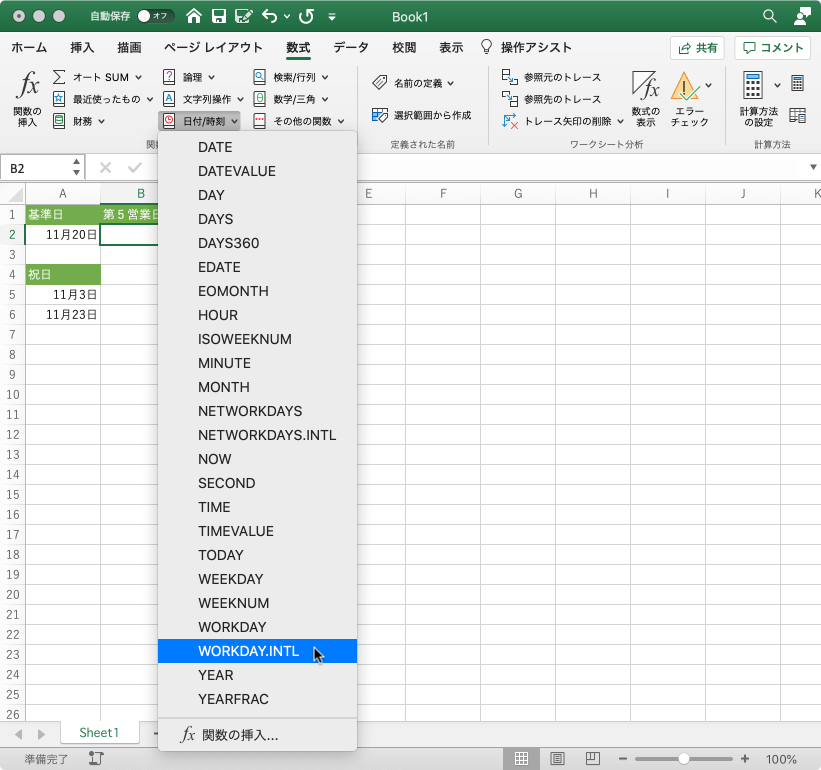Click the zoom in plus button

[745, 758]
